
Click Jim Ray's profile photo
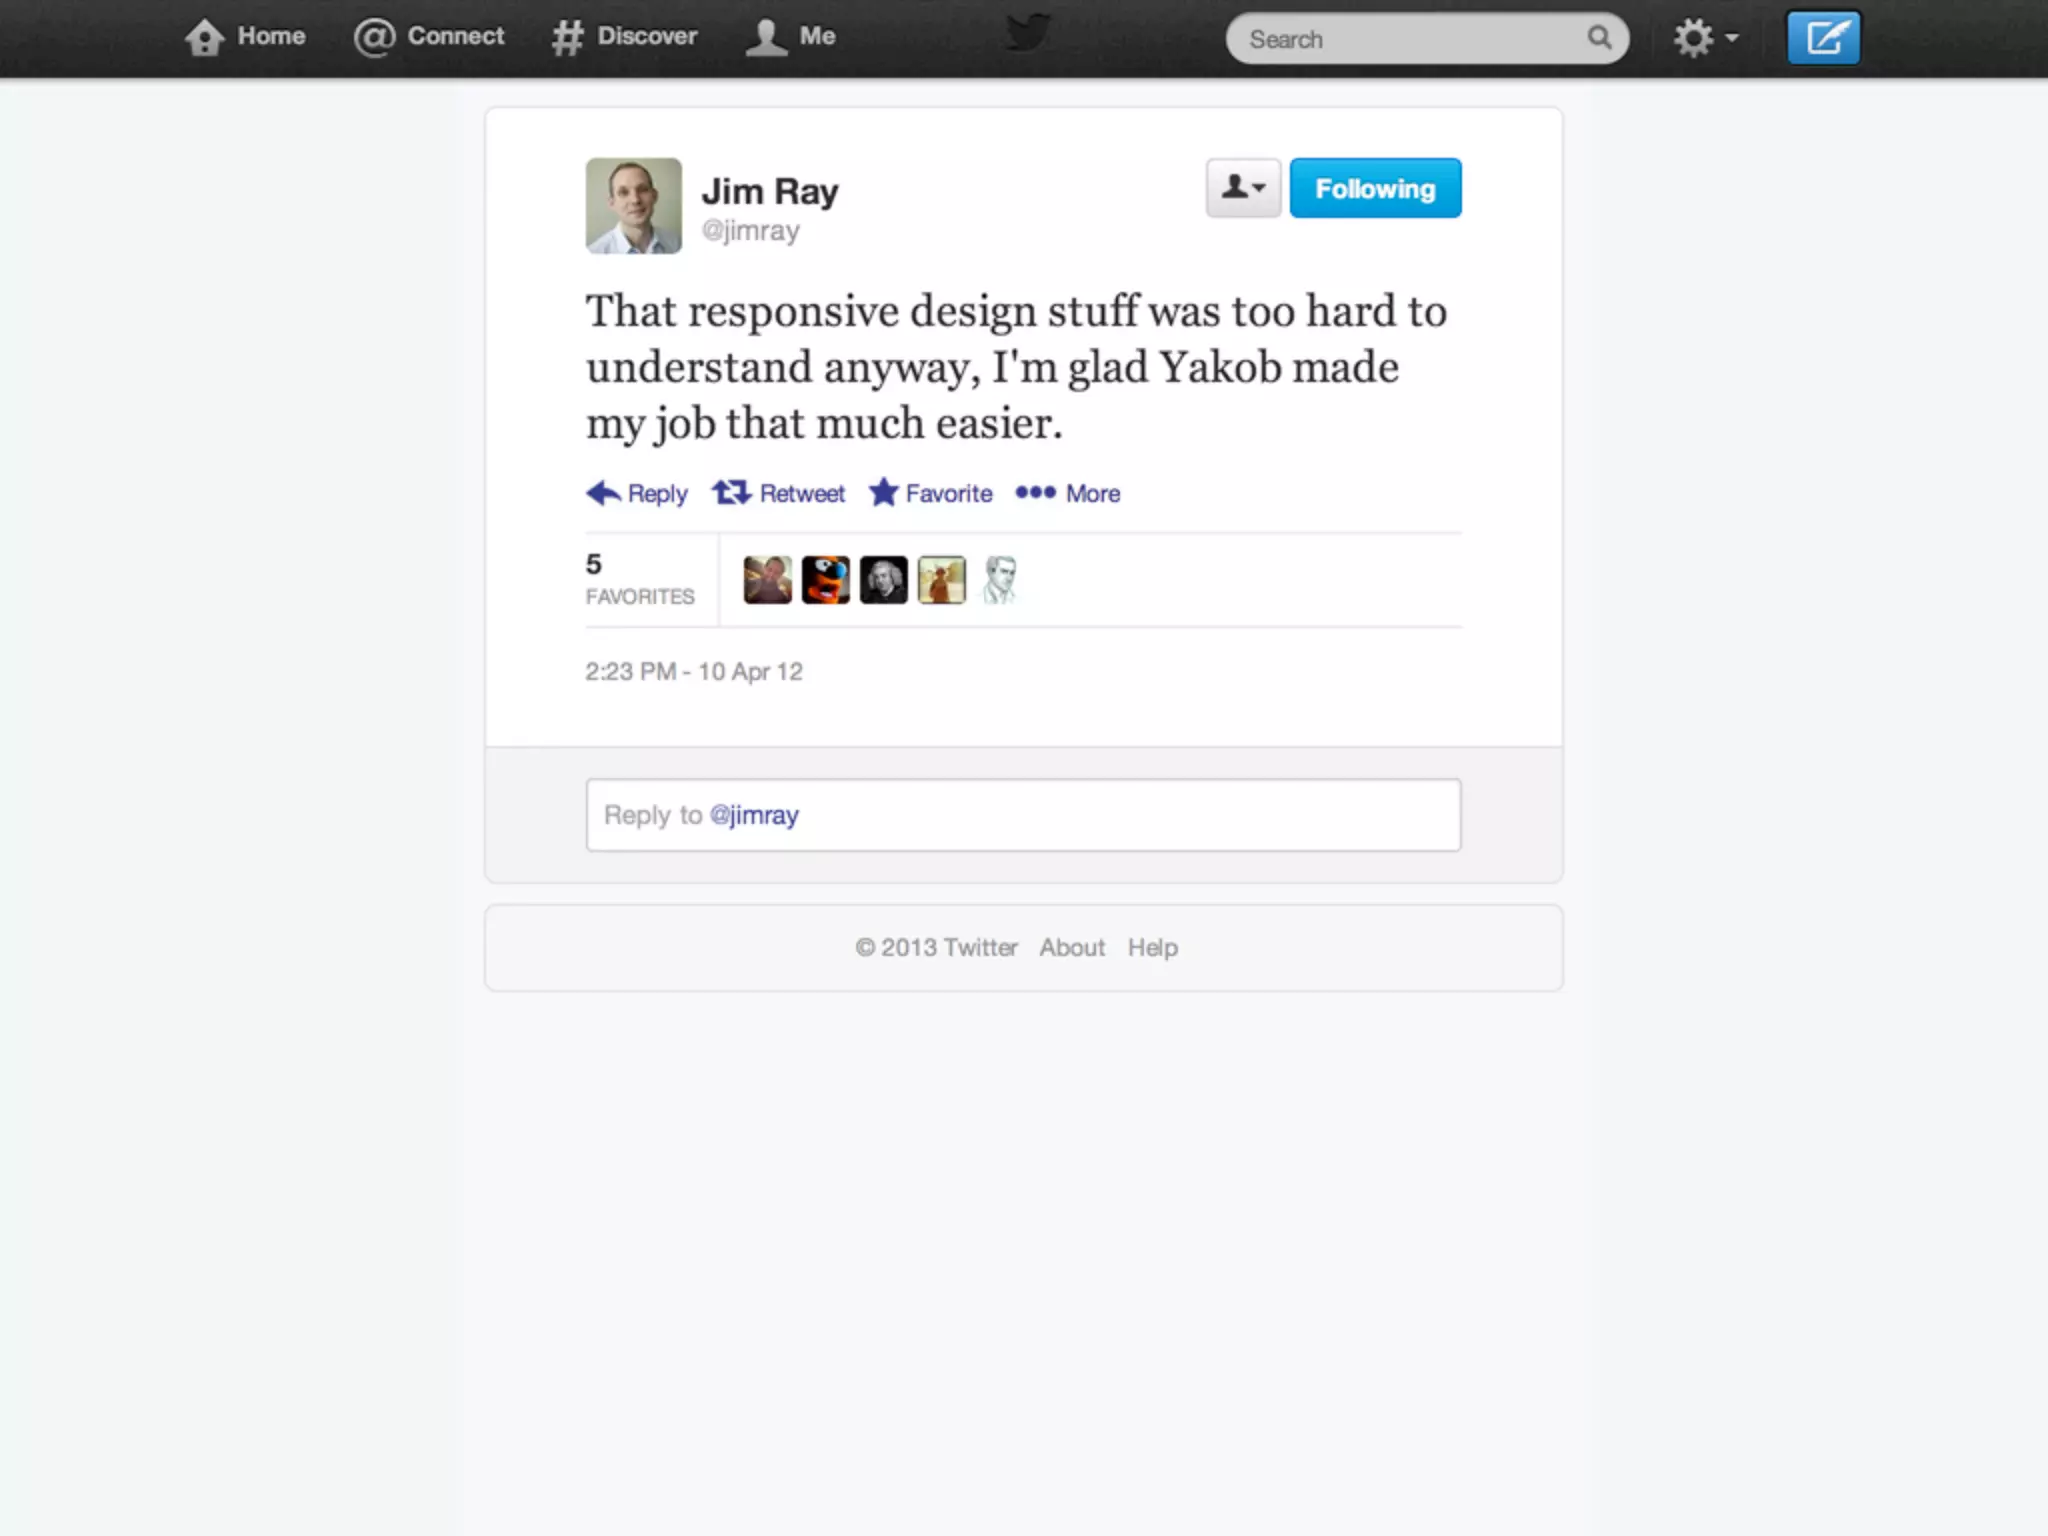[633, 205]
